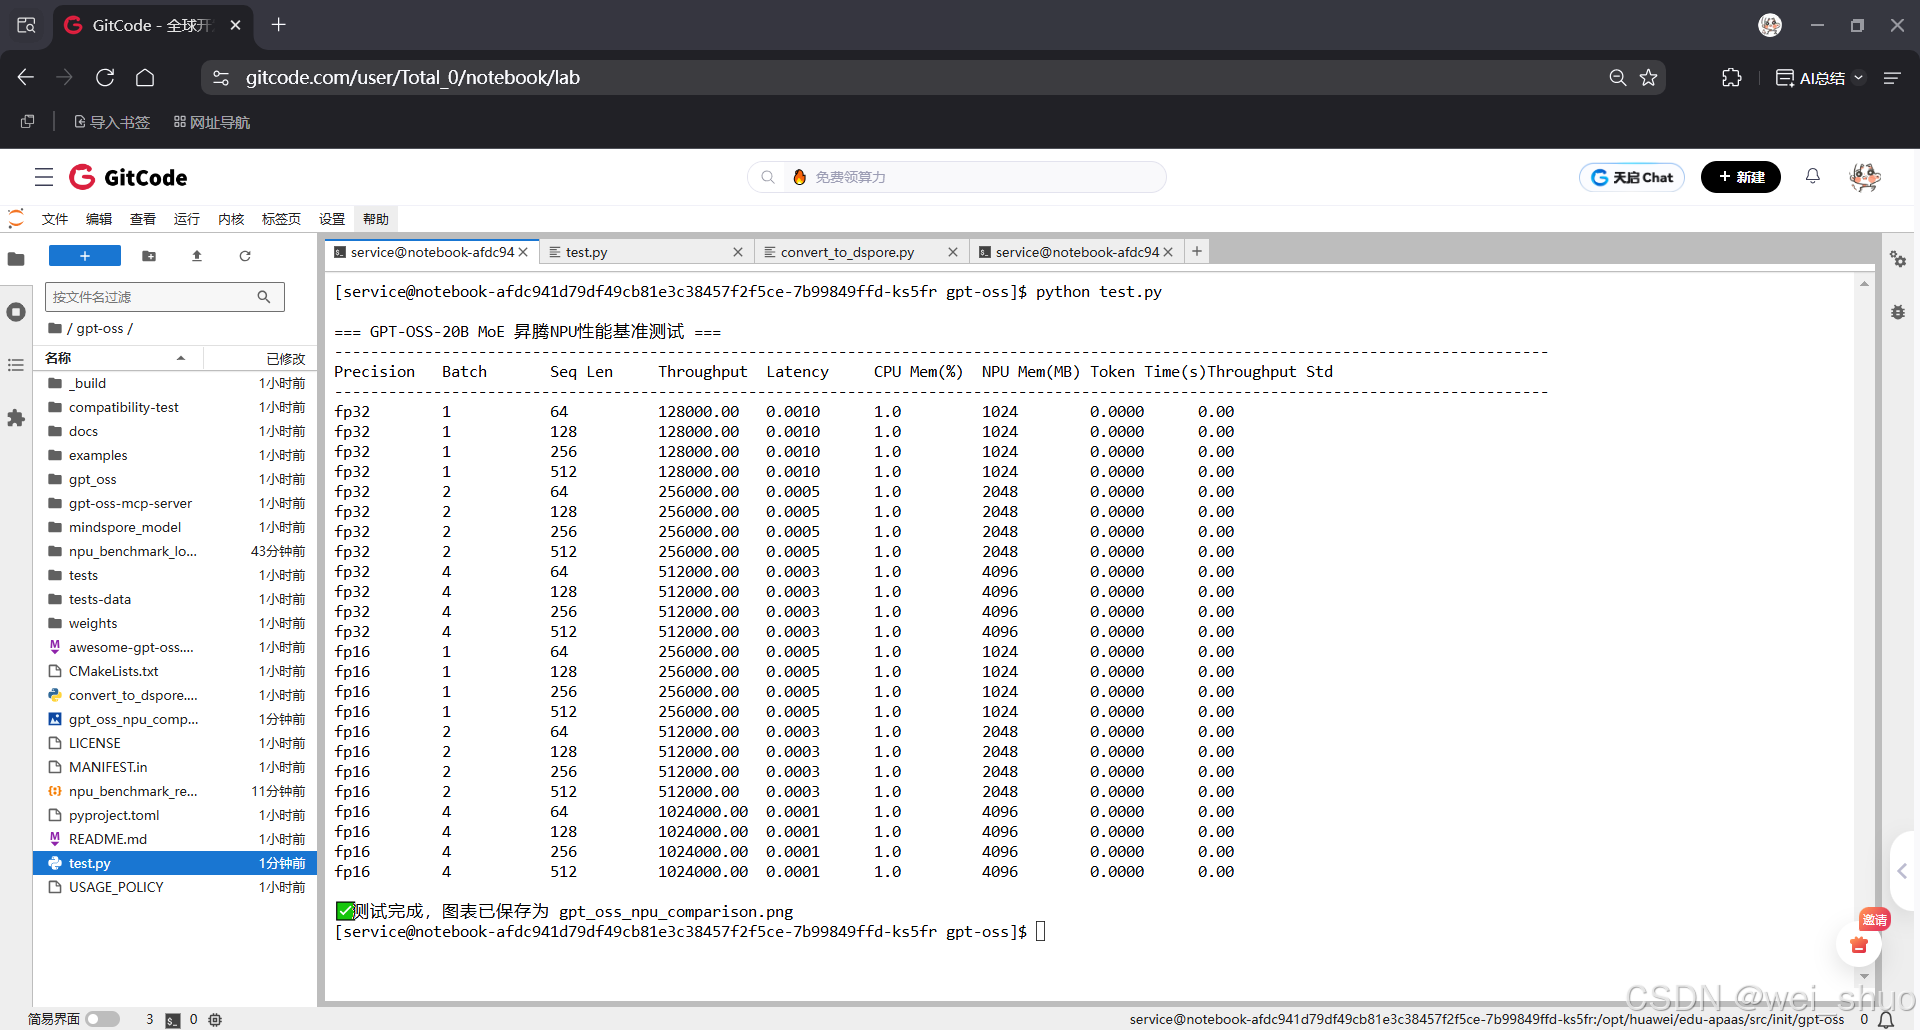Open property inspector gears on right sidebar
Screen dimensions: 1920x1030
(1898, 259)
